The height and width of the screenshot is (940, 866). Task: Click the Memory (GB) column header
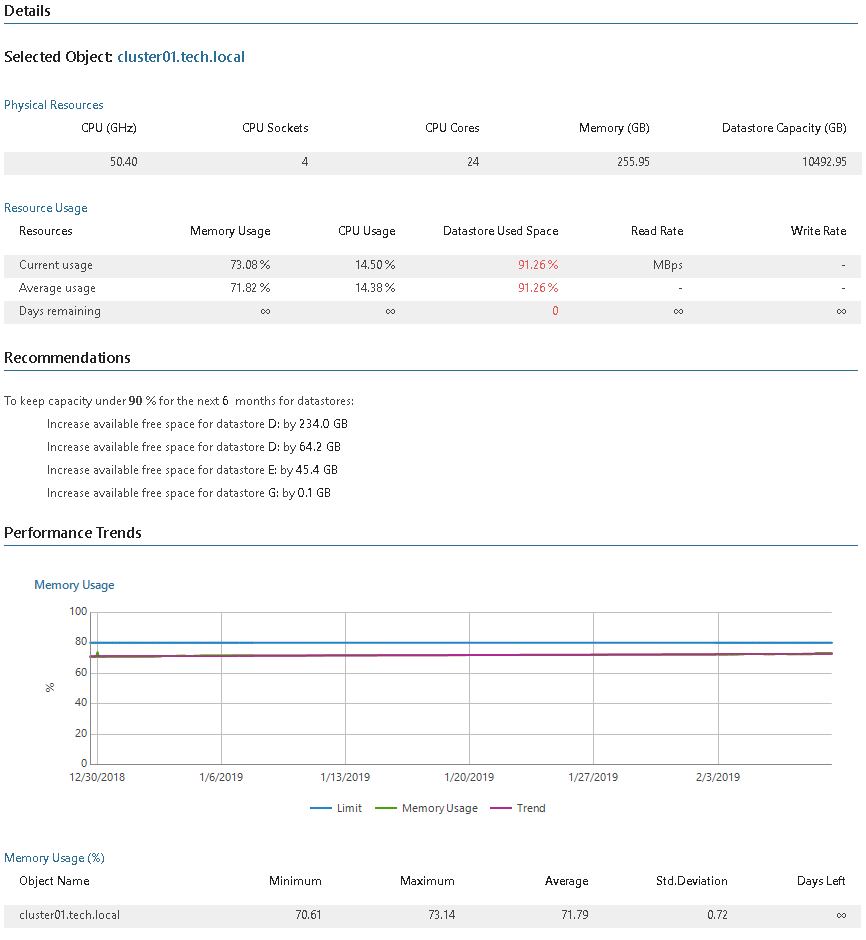(614, 128)
